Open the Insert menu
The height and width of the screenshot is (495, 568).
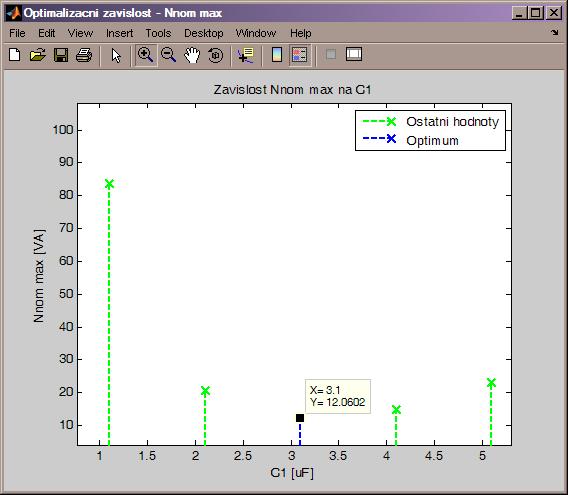[x=119, y=33]
